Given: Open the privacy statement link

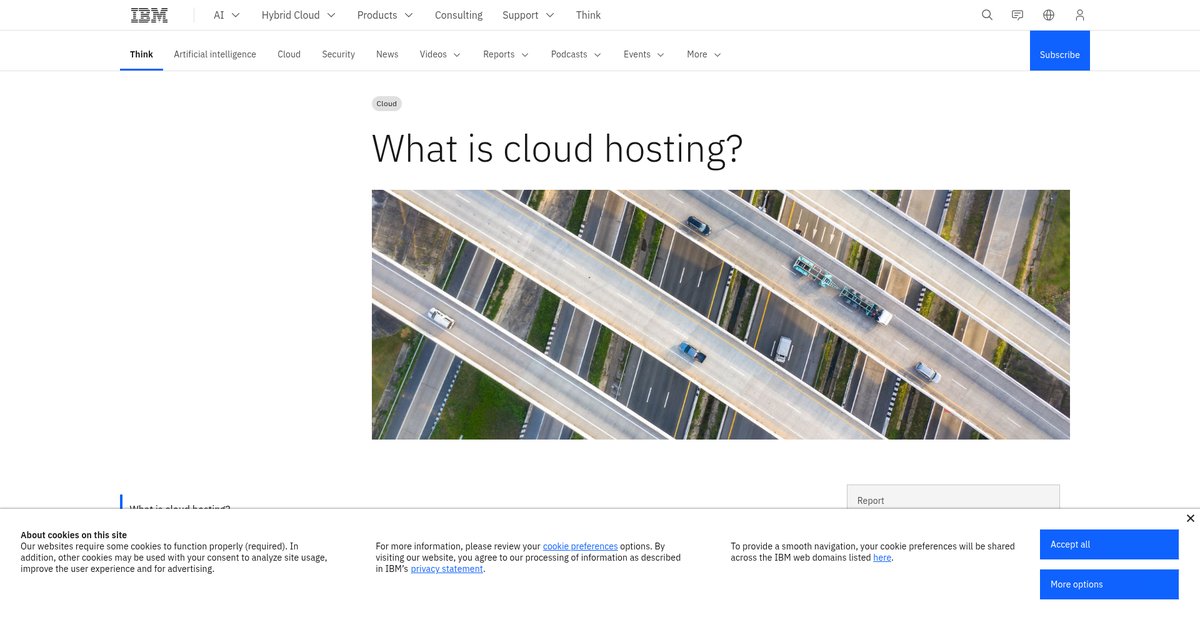Looking at the screenshot, I should pos(447,568).
